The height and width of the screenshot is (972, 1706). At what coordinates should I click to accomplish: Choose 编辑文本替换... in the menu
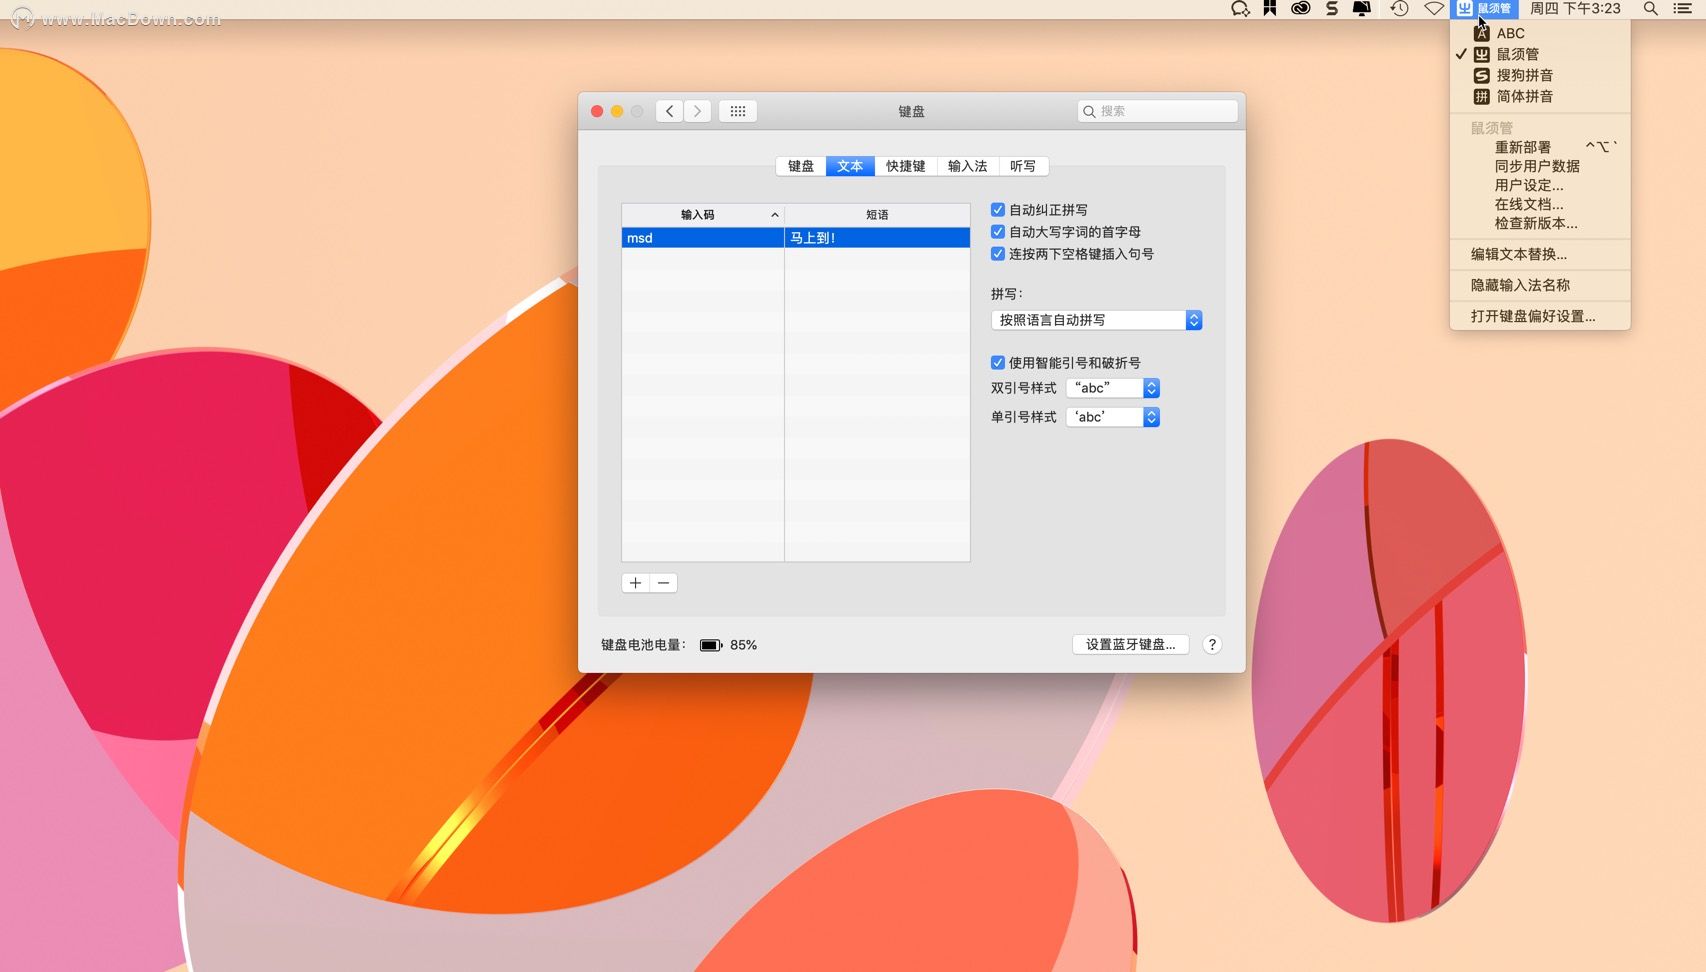tap(1518, 254)
